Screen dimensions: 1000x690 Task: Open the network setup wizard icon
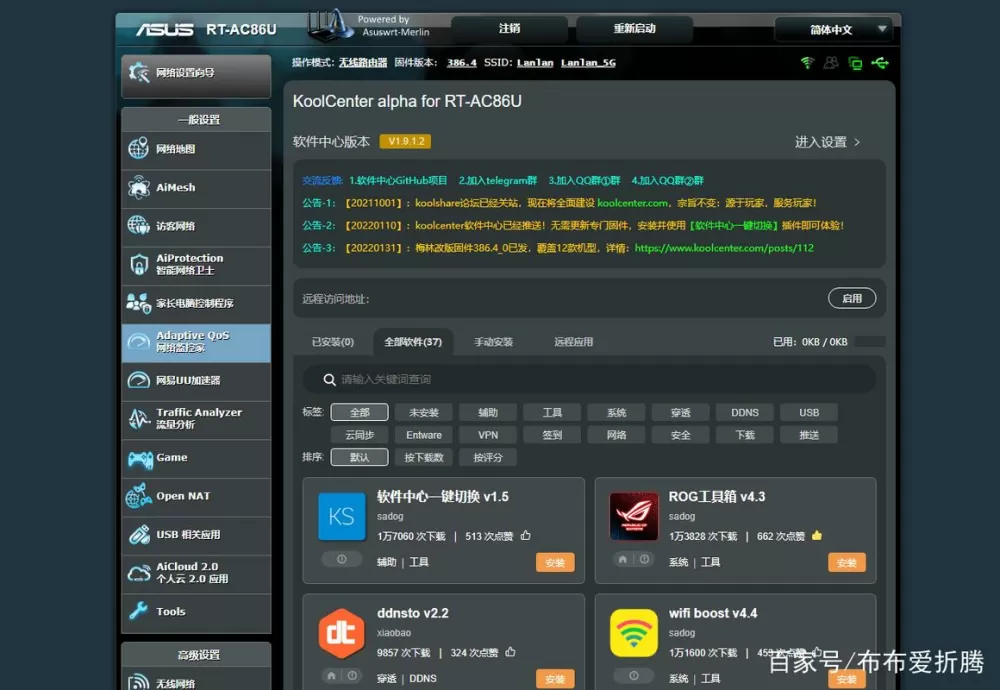(138, 73)
